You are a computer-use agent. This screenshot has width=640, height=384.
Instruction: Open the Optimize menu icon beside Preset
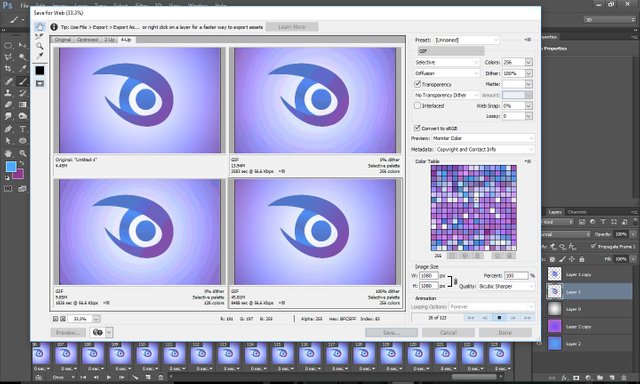527,40
